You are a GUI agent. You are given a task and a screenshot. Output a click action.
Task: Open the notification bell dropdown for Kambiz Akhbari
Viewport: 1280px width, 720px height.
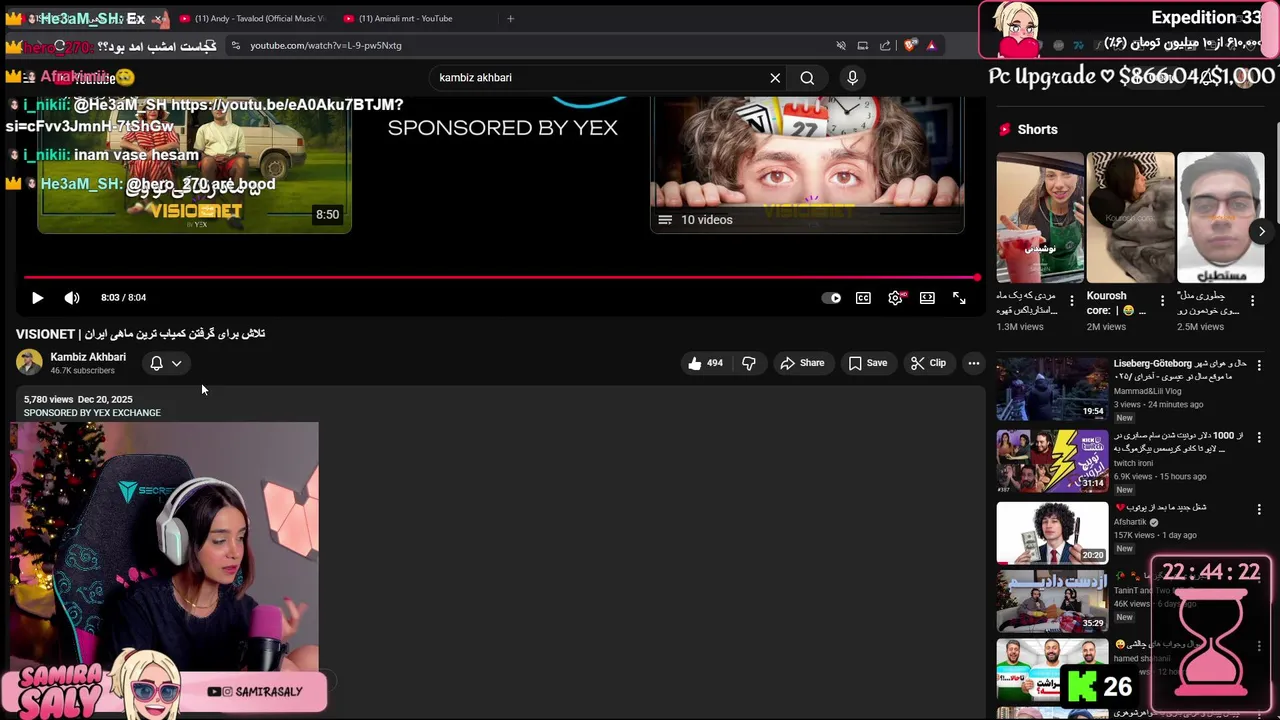(165, 363)
